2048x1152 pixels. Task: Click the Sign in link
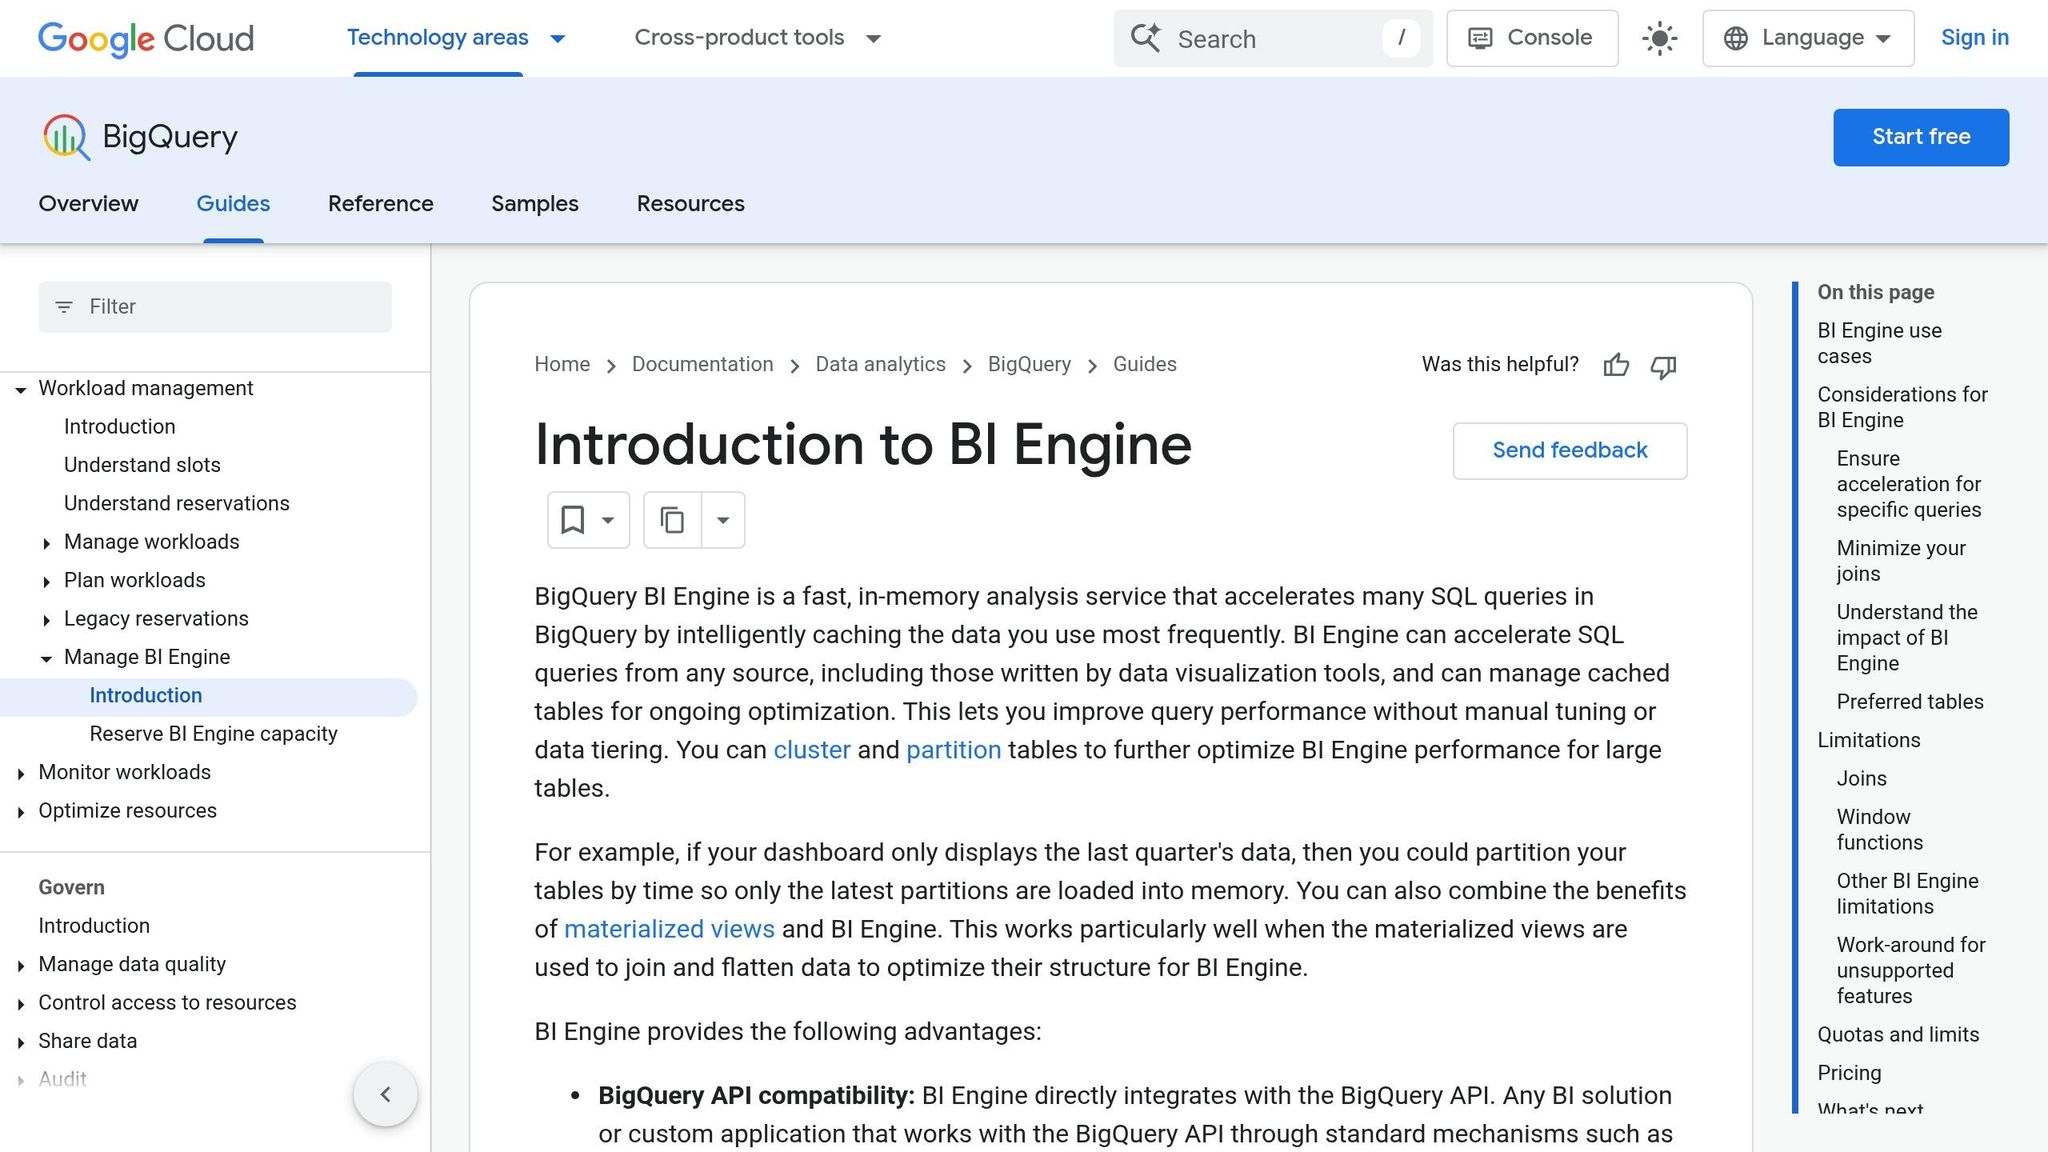1975,38
